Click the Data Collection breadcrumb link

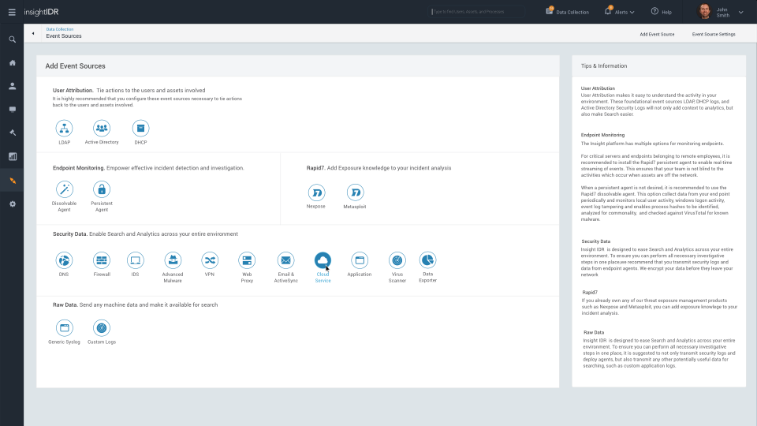(x=59, y=29)
